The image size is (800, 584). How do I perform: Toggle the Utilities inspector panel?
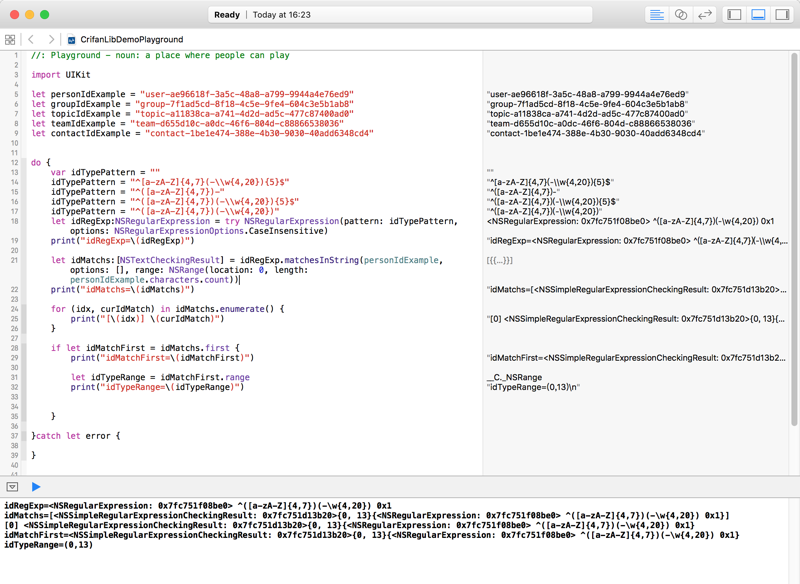pos(782,15)
